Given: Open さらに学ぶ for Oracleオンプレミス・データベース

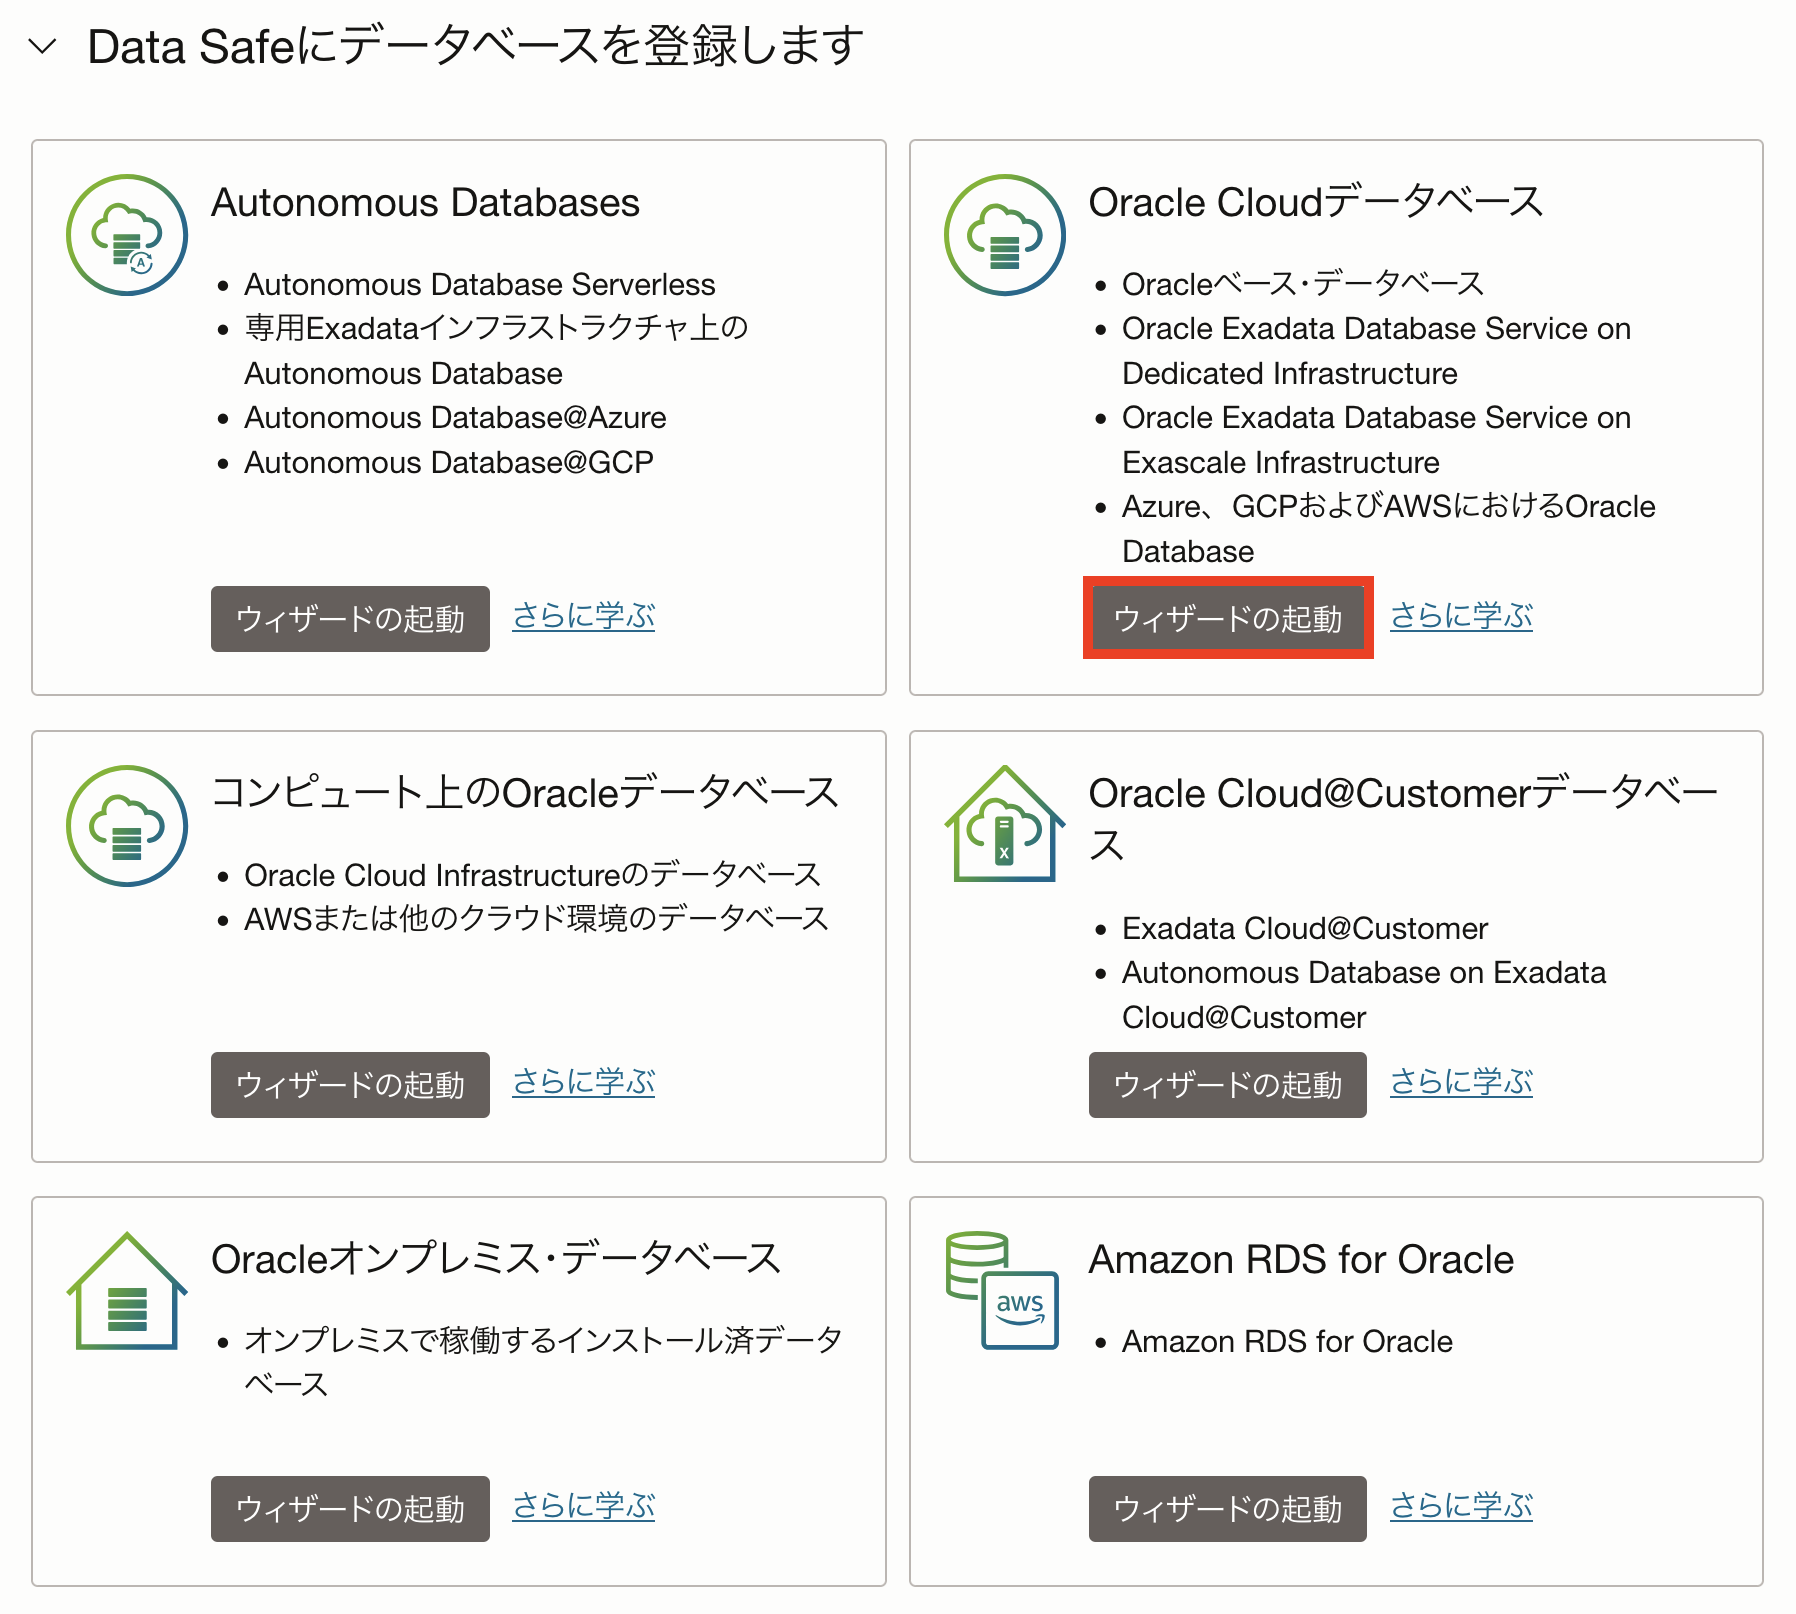Looking at the screenshot, I should click(x=583, y=1506).
